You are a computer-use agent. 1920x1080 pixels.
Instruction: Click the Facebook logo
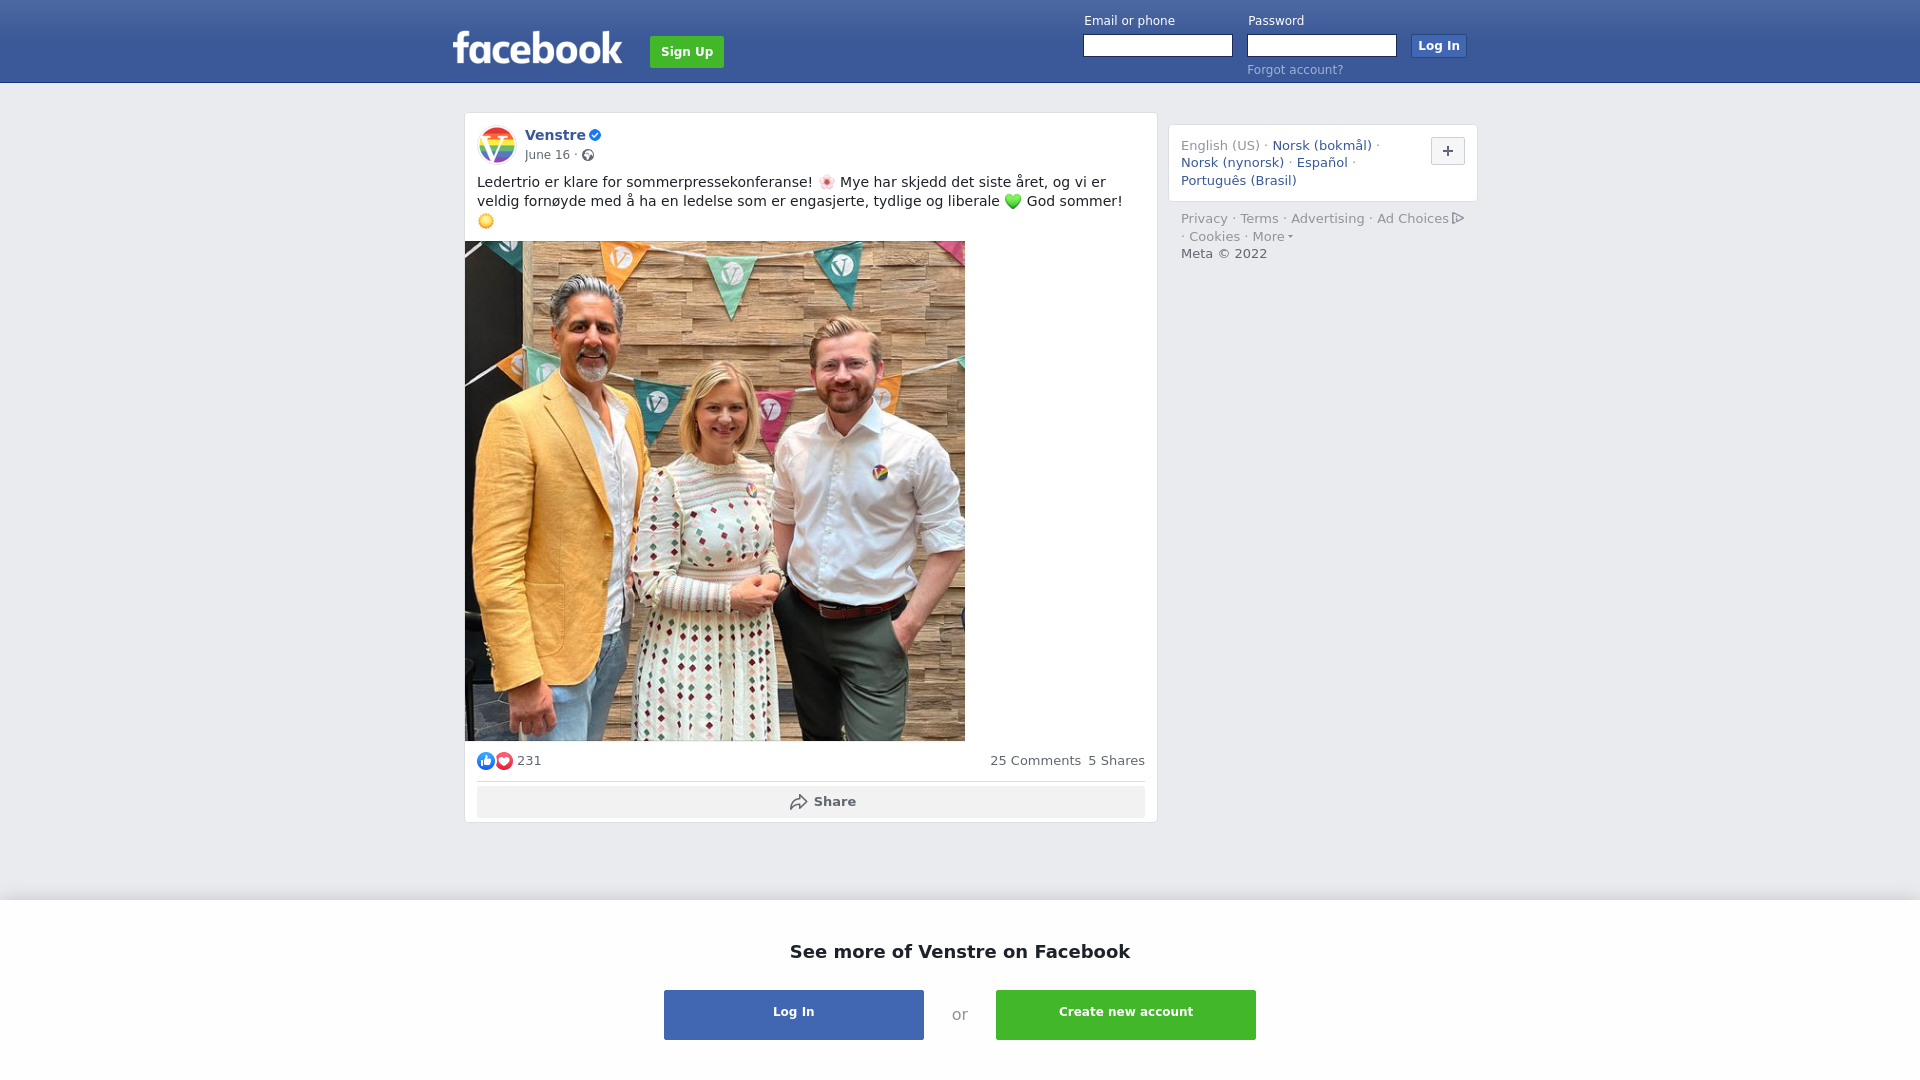537,47
